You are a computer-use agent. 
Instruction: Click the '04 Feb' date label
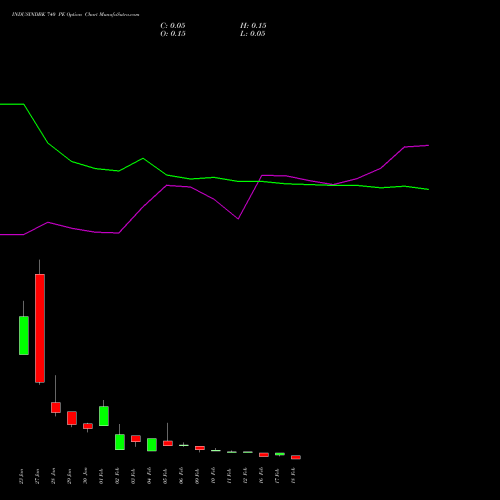pos(149,476)
